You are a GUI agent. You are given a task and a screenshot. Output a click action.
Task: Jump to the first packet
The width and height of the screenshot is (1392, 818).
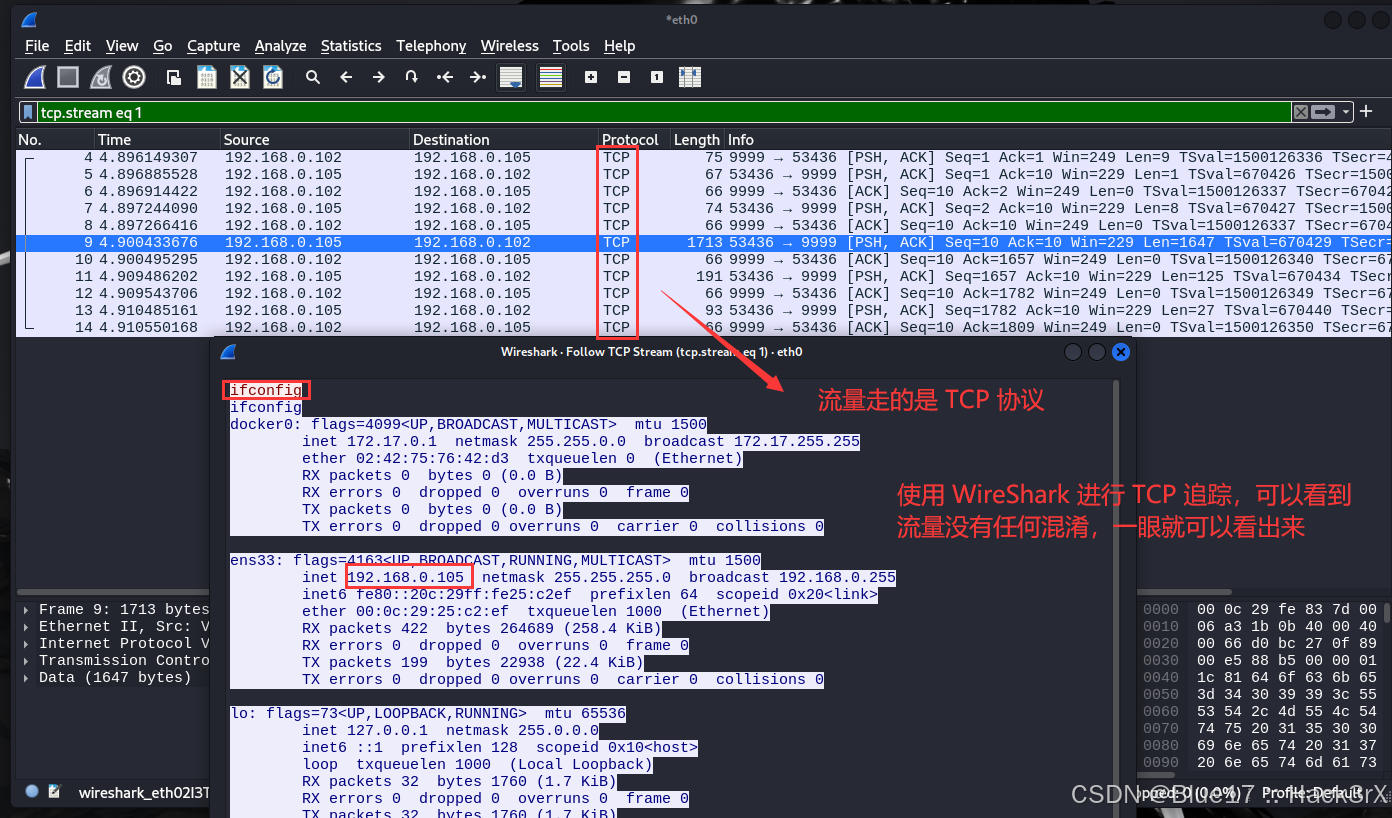click(445, 77)
